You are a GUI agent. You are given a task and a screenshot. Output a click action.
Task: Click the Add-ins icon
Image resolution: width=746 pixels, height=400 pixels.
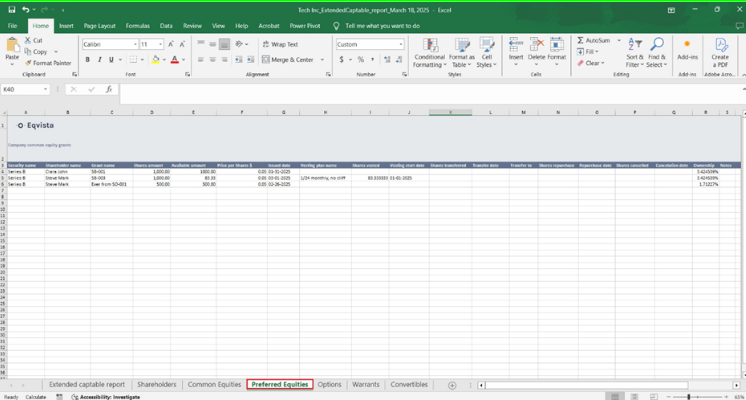(x=687, y=44)
